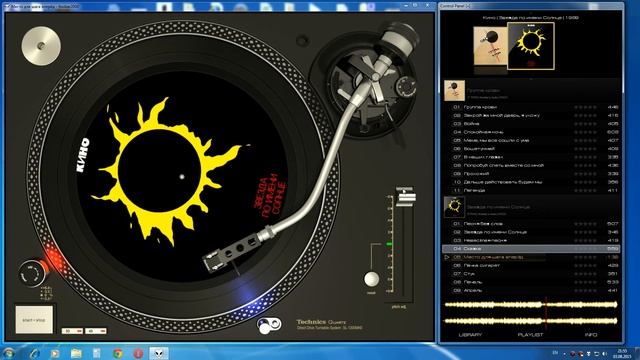This screenshot has height=360, width=640.
Task: Click the rating stars for track Апрель
Action: click(585, 291)
